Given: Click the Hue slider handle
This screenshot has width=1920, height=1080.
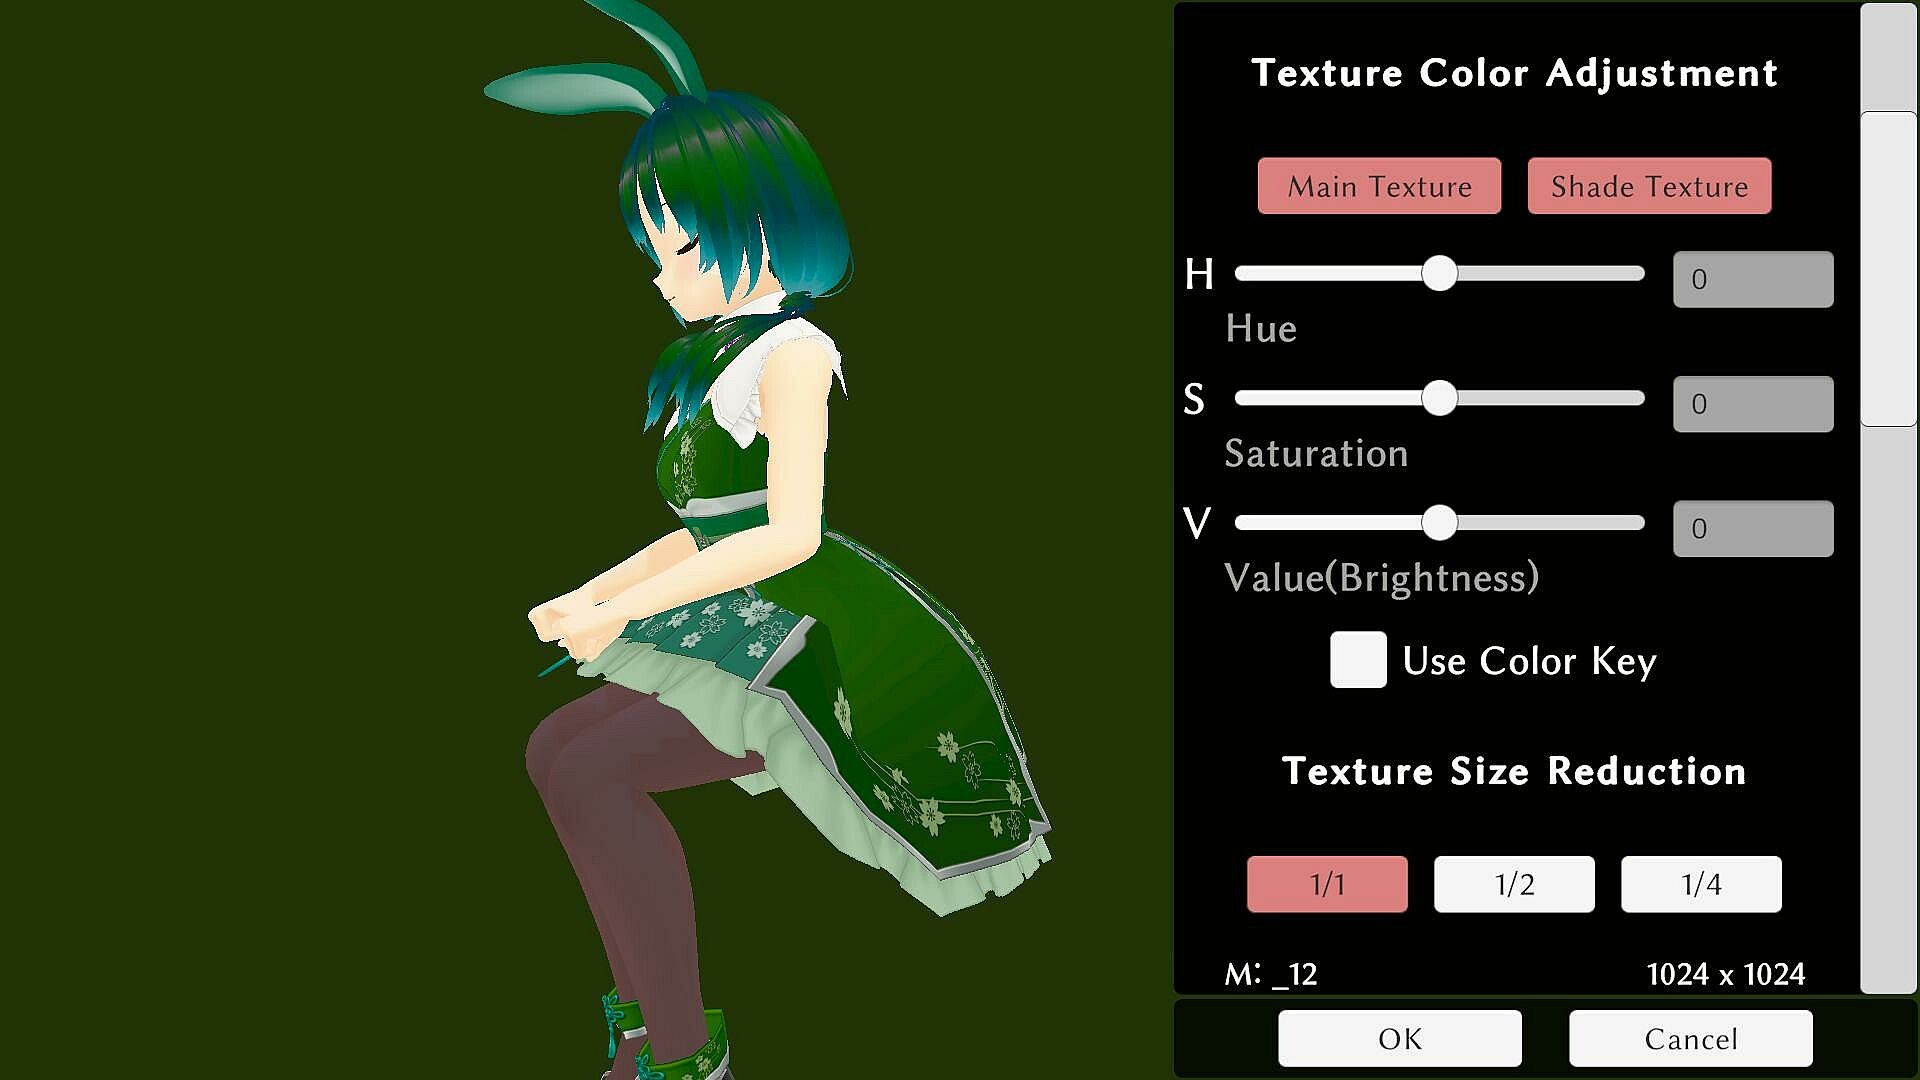Looking at the screenshot, I should click(1439, 274).
